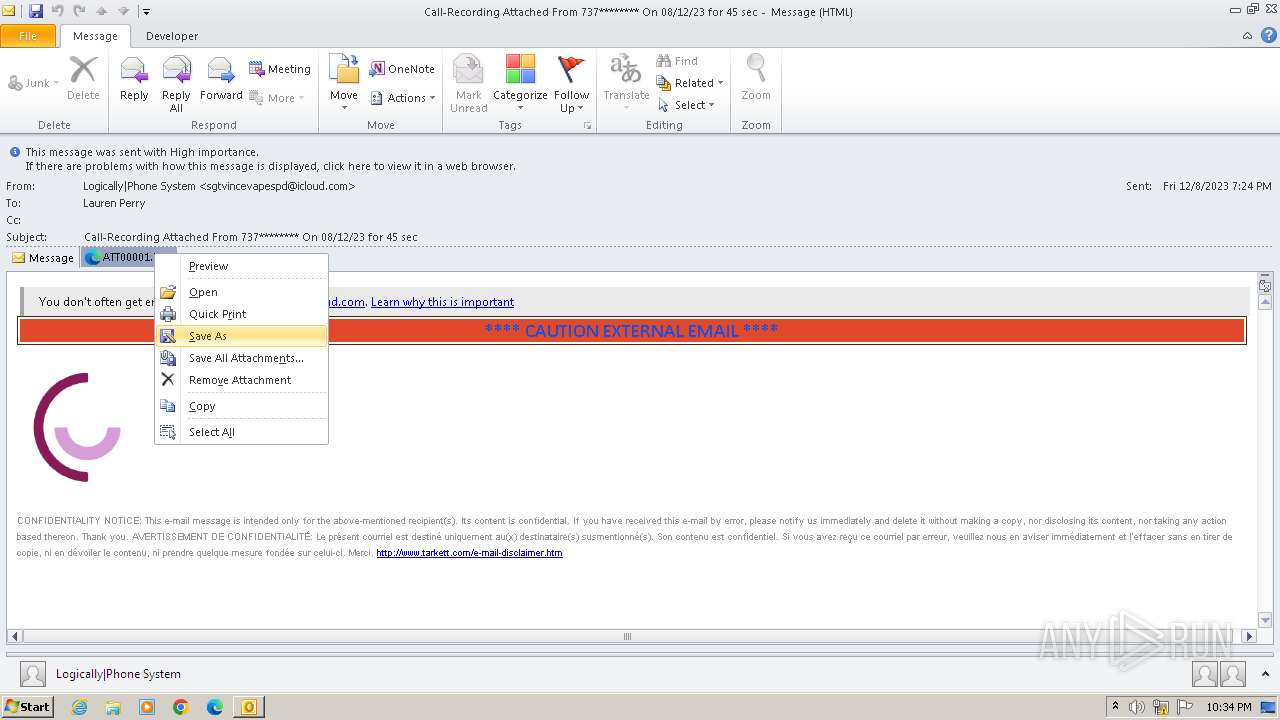Open File Explorer from taskbar
Viewport: 1280px width, 720px height.
113,707
